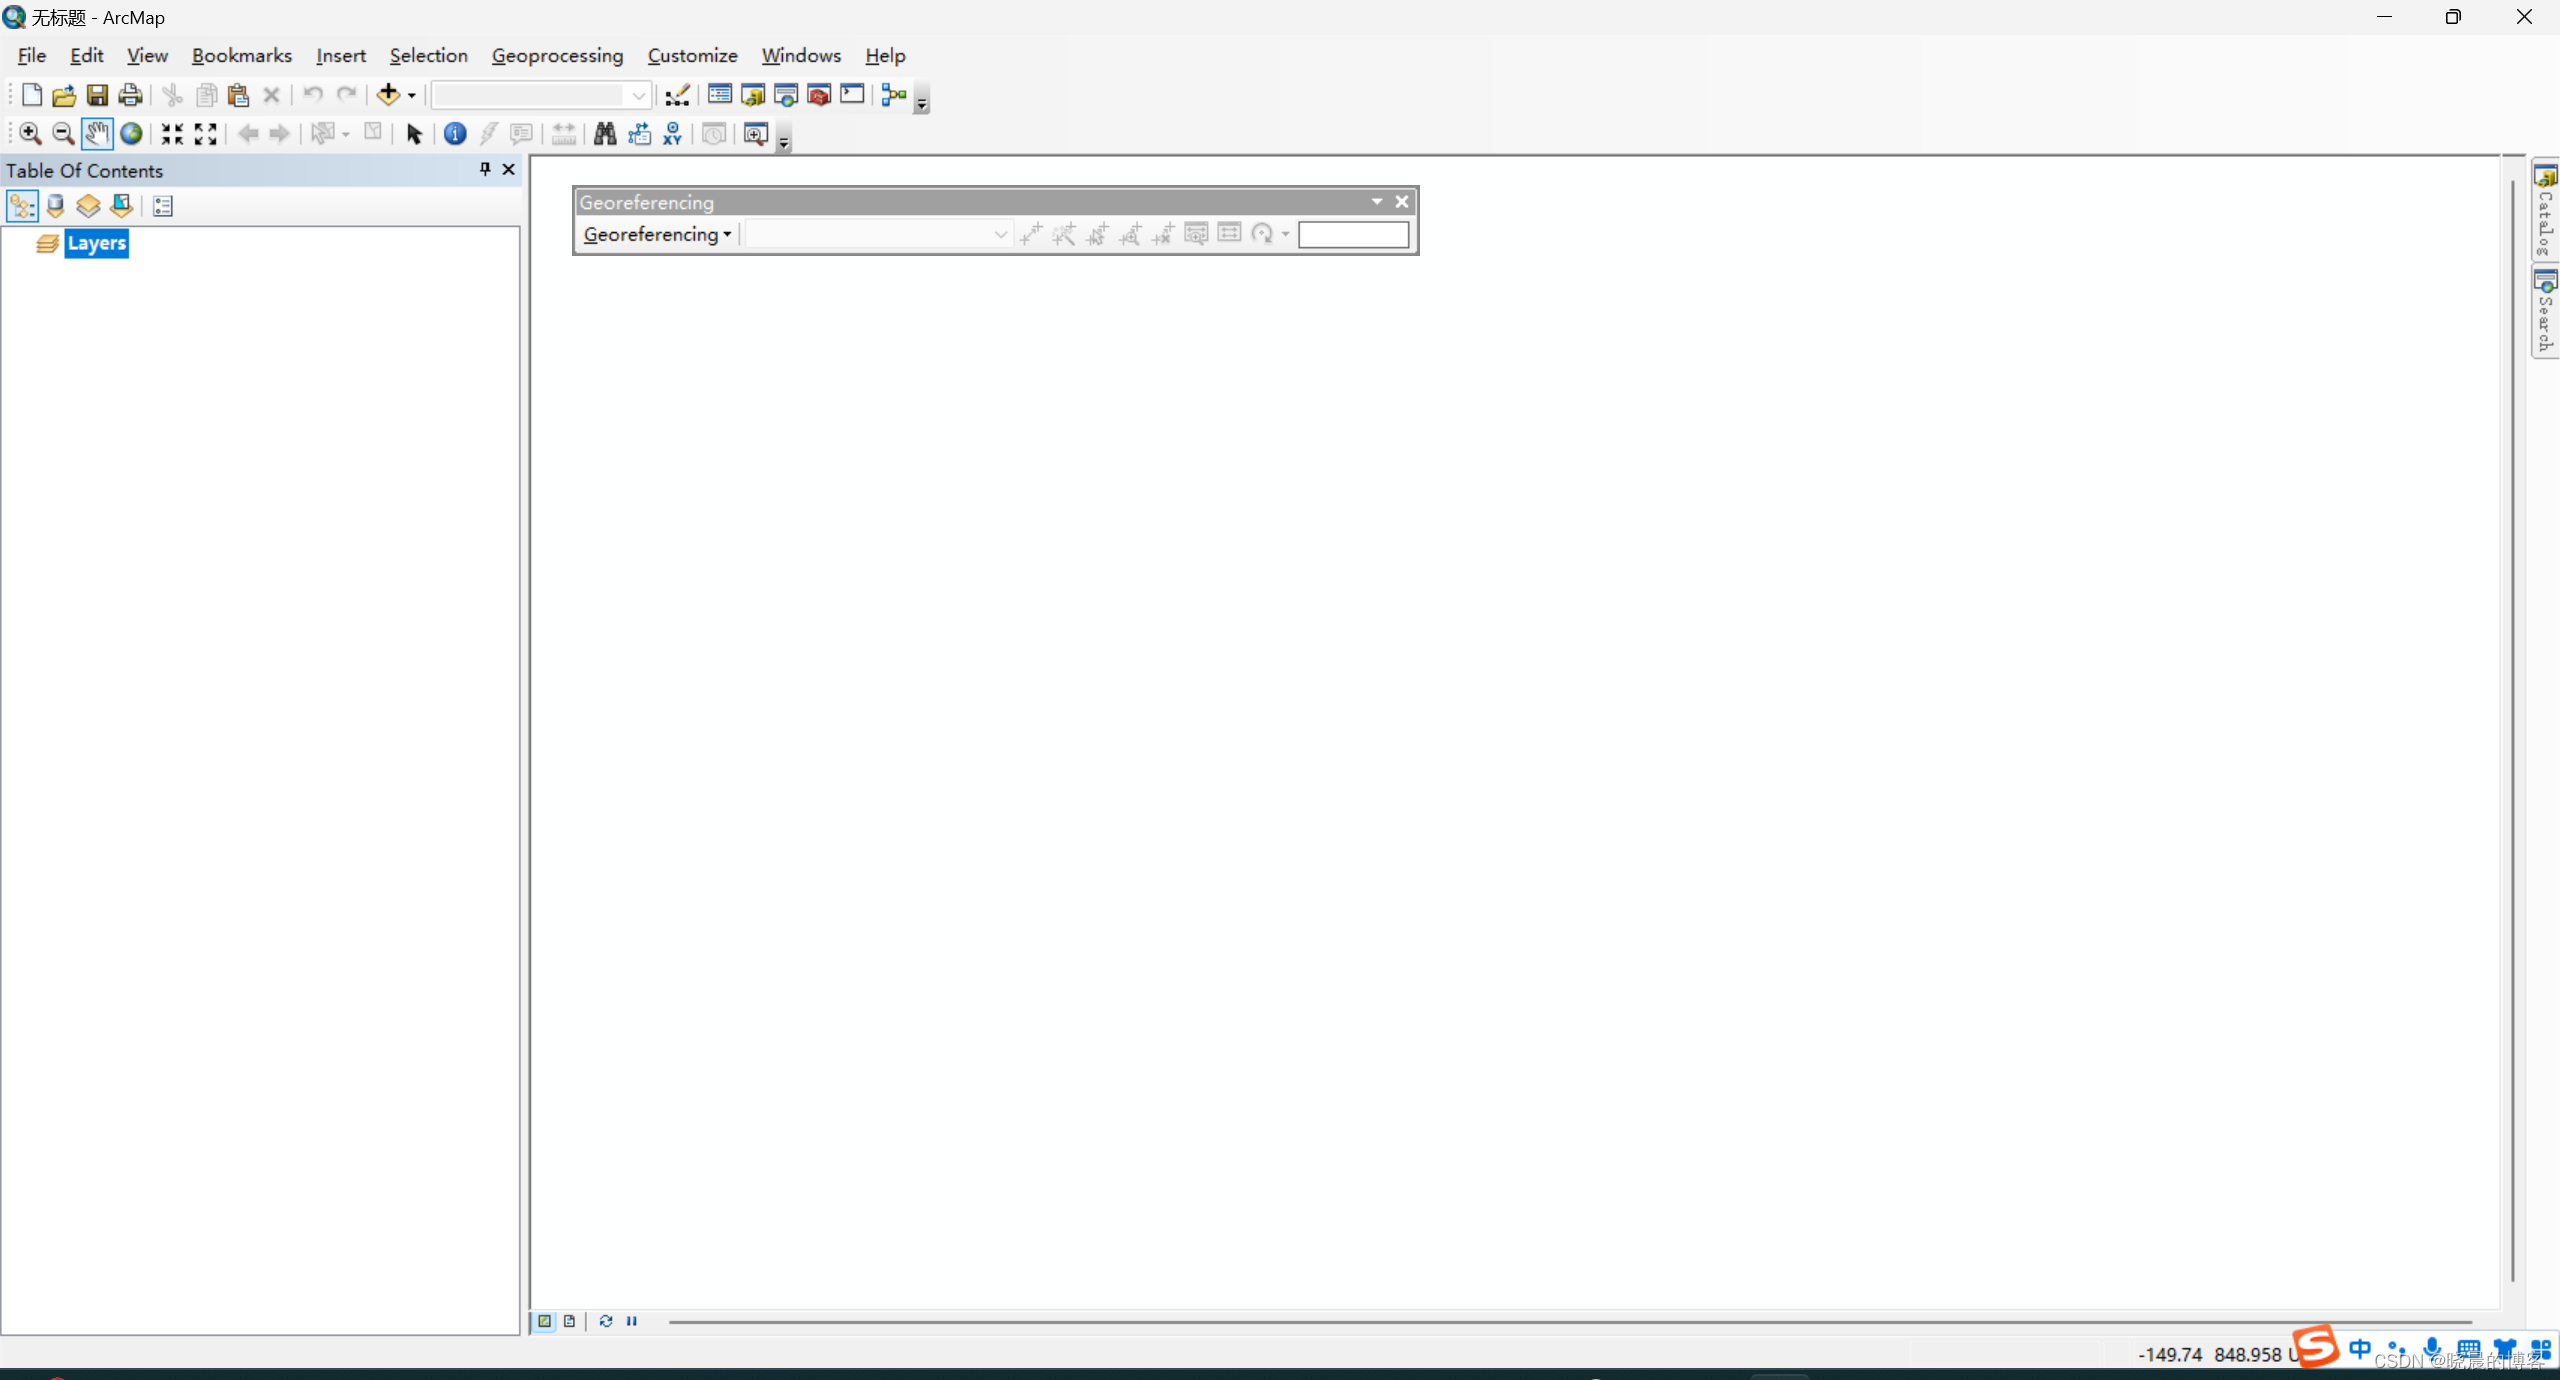Image resolution: width=2560 pixels, height=1380 pixels.
Task: Open the Python window
Action: pos(852,95)
